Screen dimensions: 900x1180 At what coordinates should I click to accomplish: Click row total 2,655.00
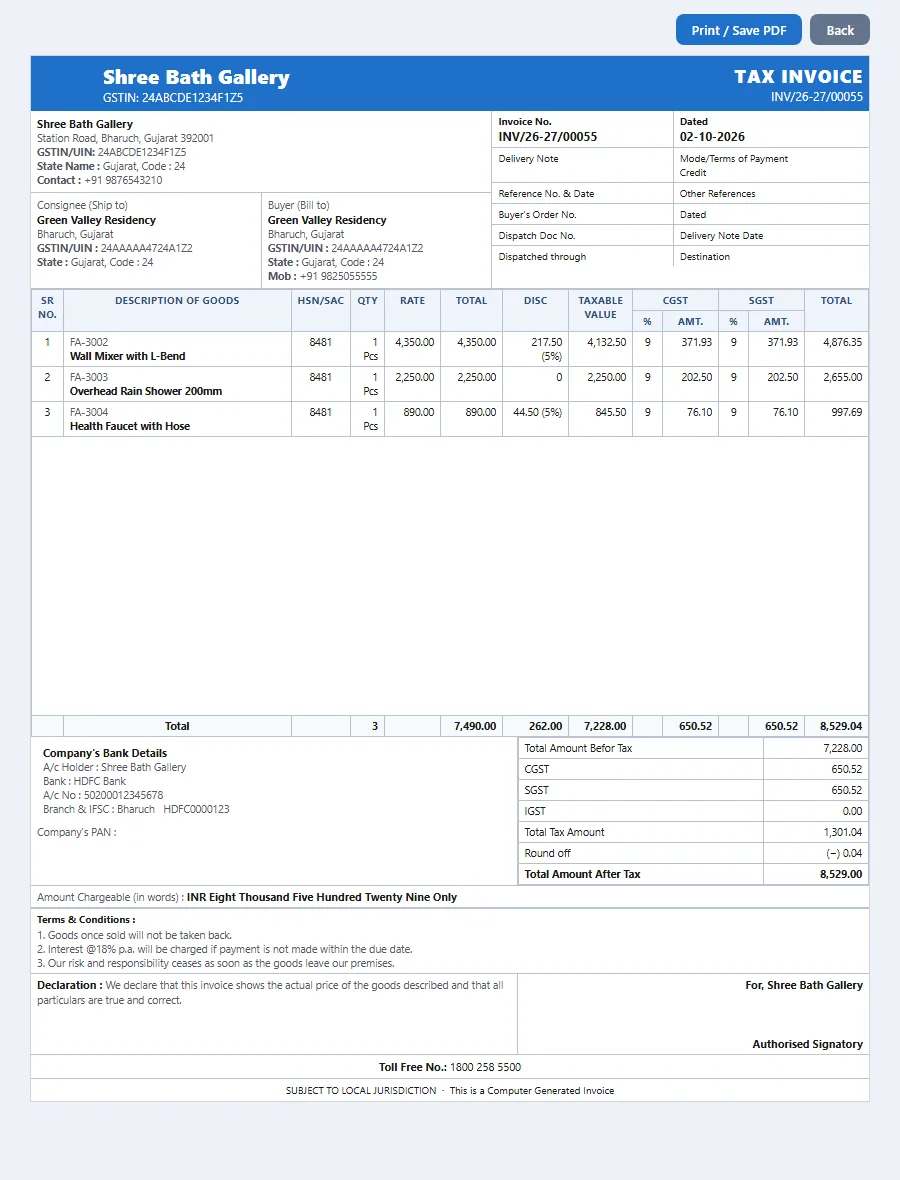pyautogui.click(x=842, y=377)
